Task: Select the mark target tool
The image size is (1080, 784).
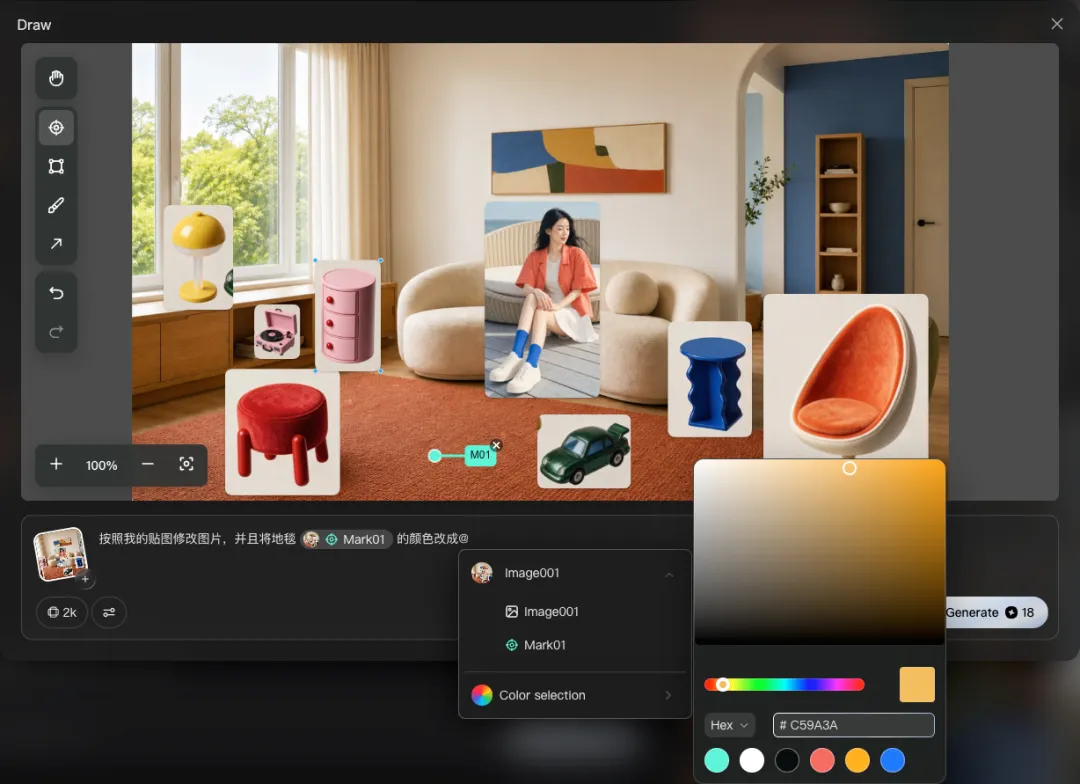Action: coord(56,127)
